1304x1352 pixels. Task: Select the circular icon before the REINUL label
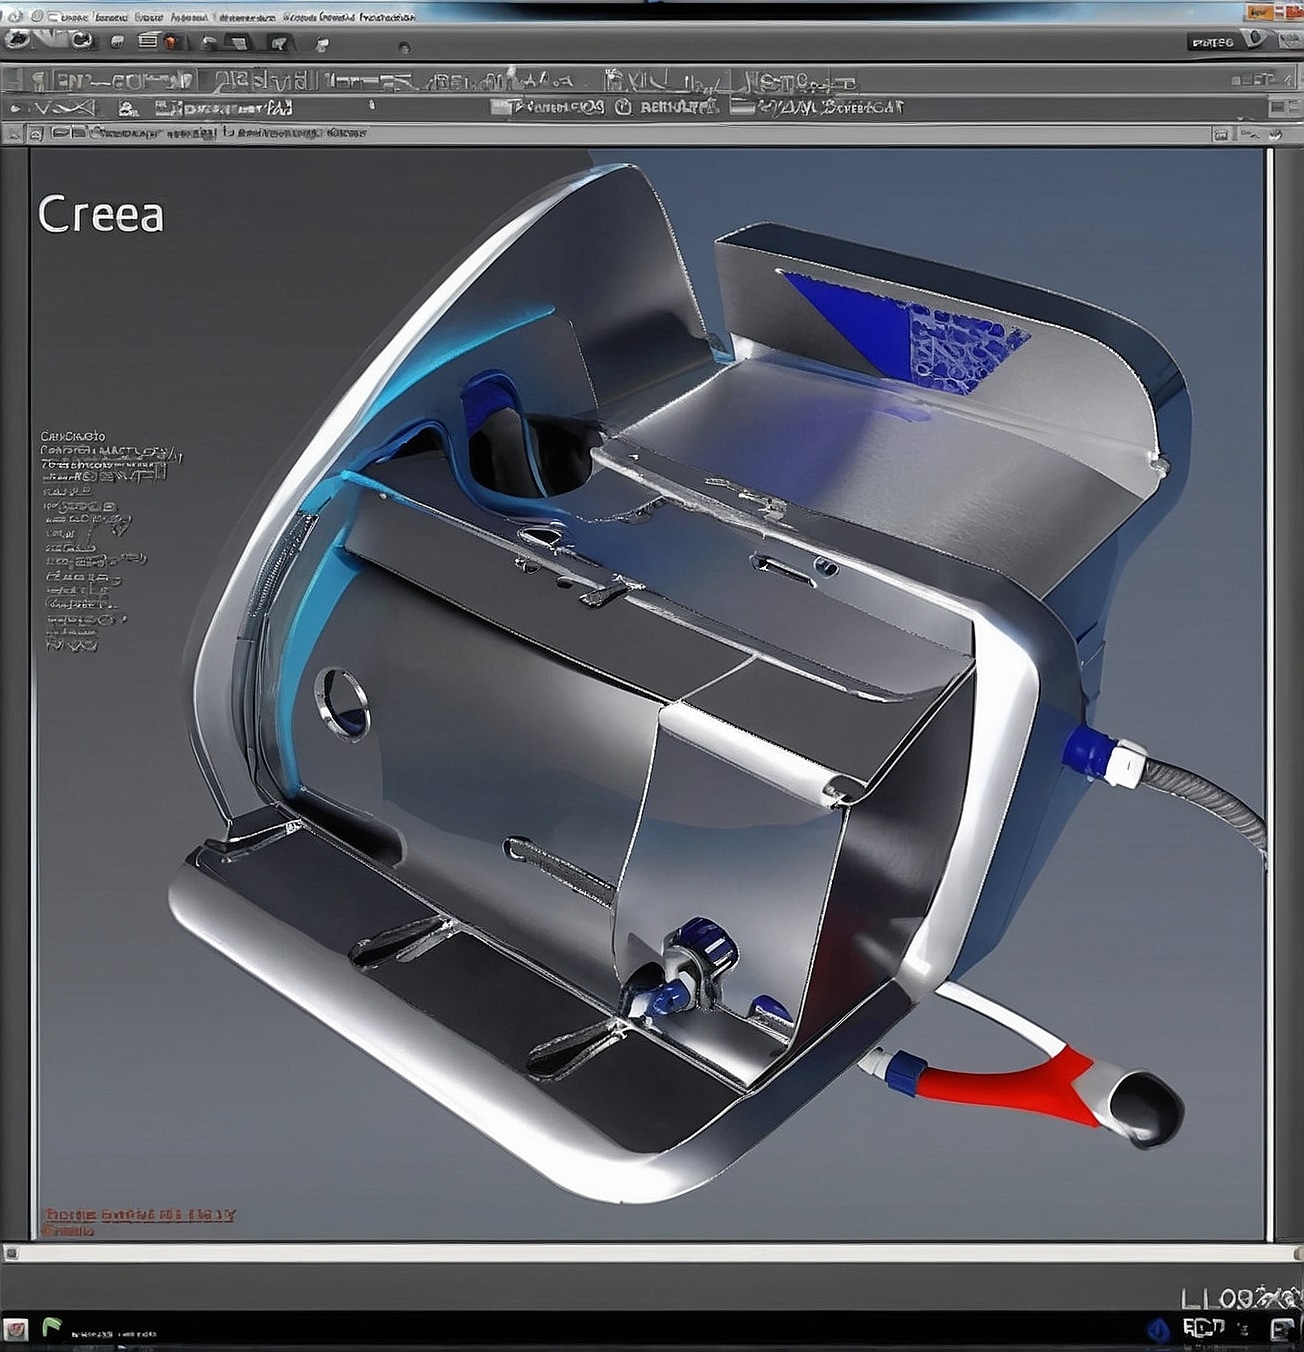coord(623,107)
